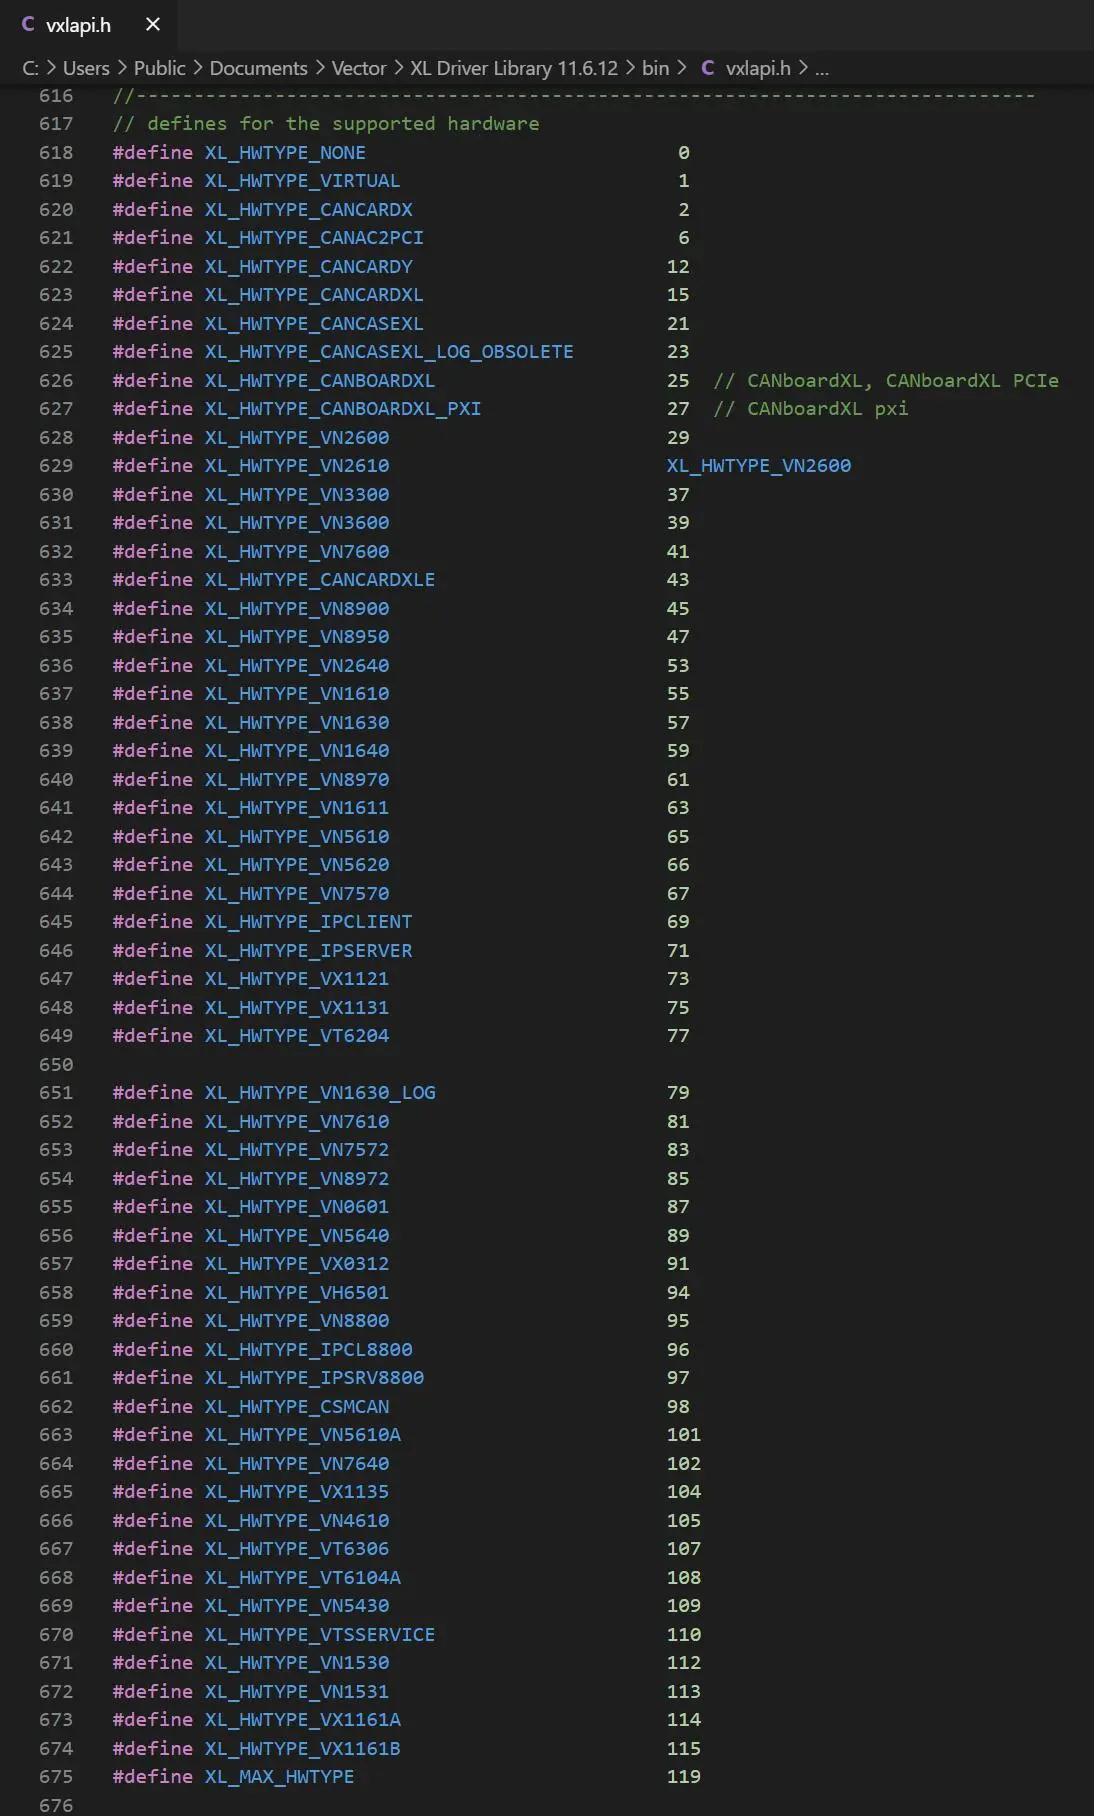Click the XL_HWTYPE_CANCASEXL_LOG_OBSOLETE macro name
The image size is (1094, 1816).
pyautogui.click(x=389, y=352)
